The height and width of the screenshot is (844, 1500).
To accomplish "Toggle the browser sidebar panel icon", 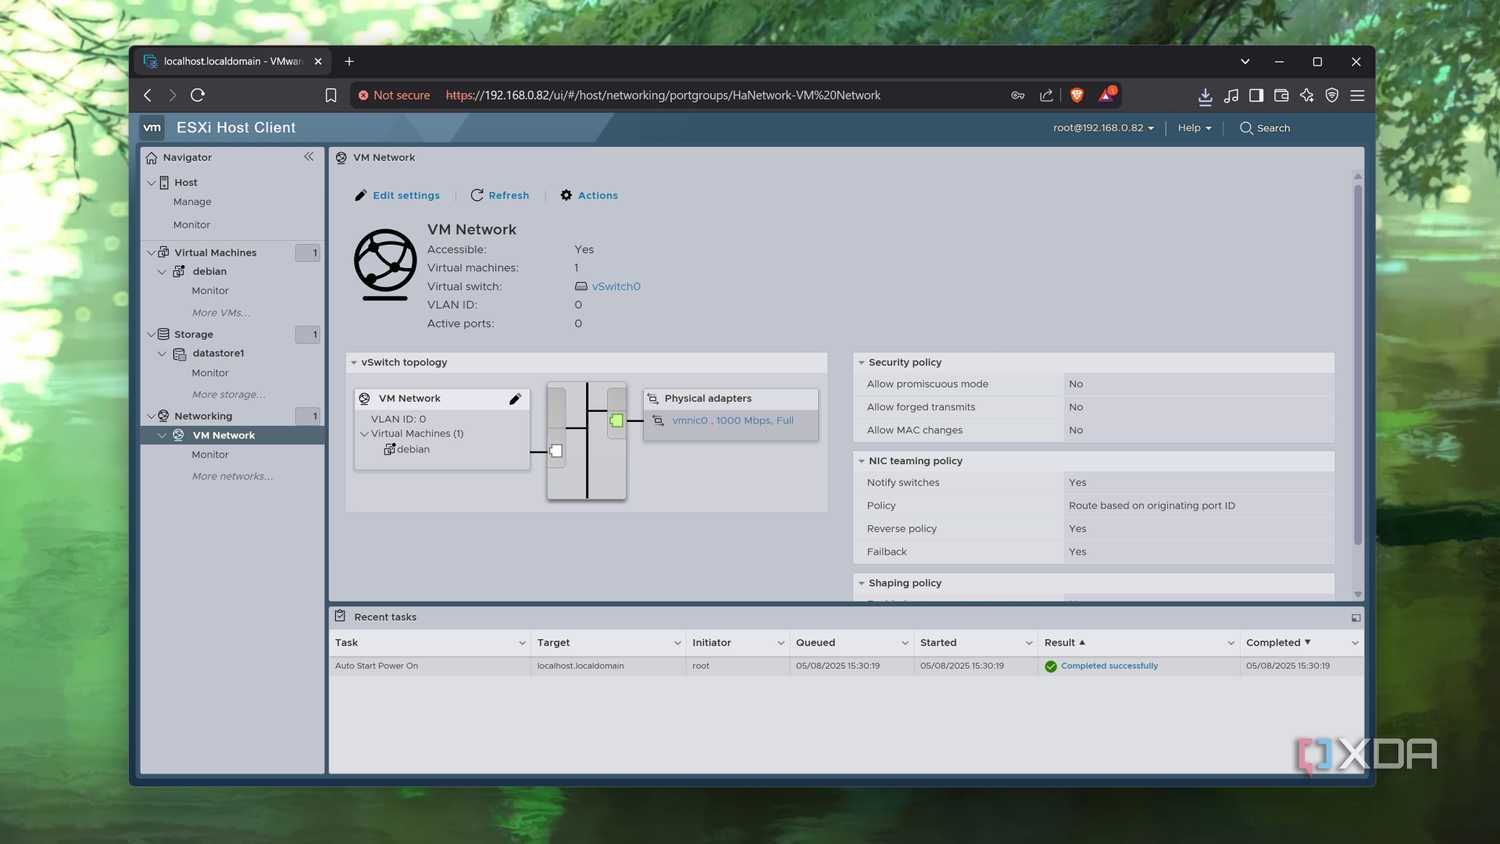I will 1256,95.
